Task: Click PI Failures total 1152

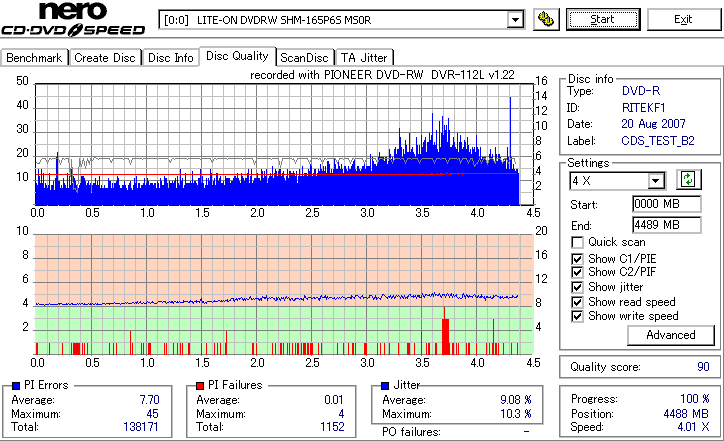Action: 332,427
